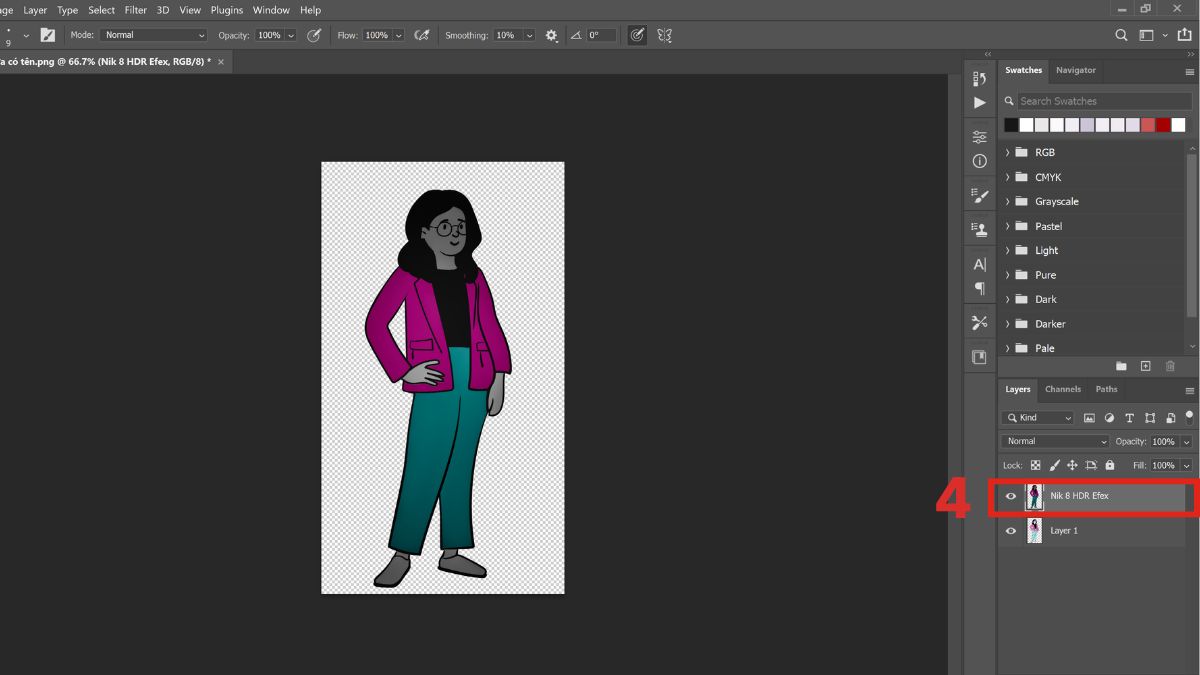This screenshot has height=675, width=1200.
Task: Open the Window menu
Action: point(271,10)
